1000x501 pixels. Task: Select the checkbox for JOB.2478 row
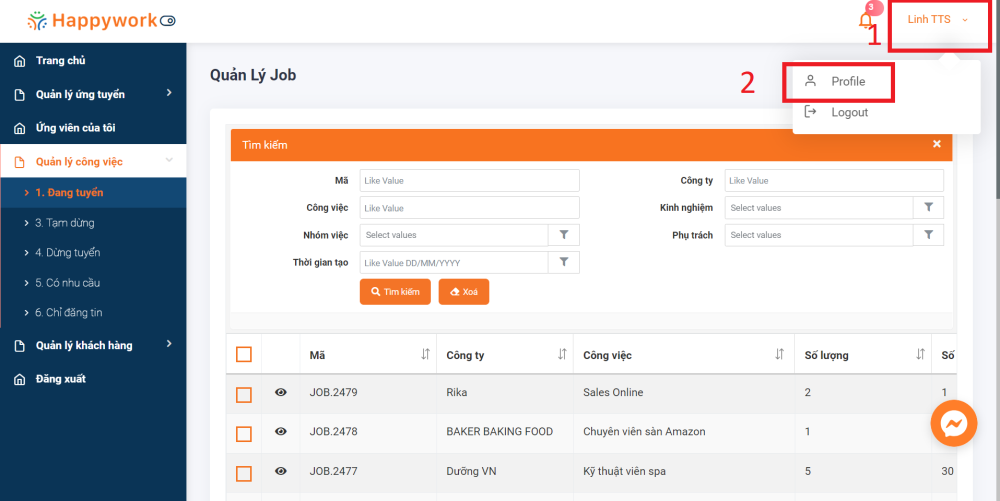click(x=244, y=433)
